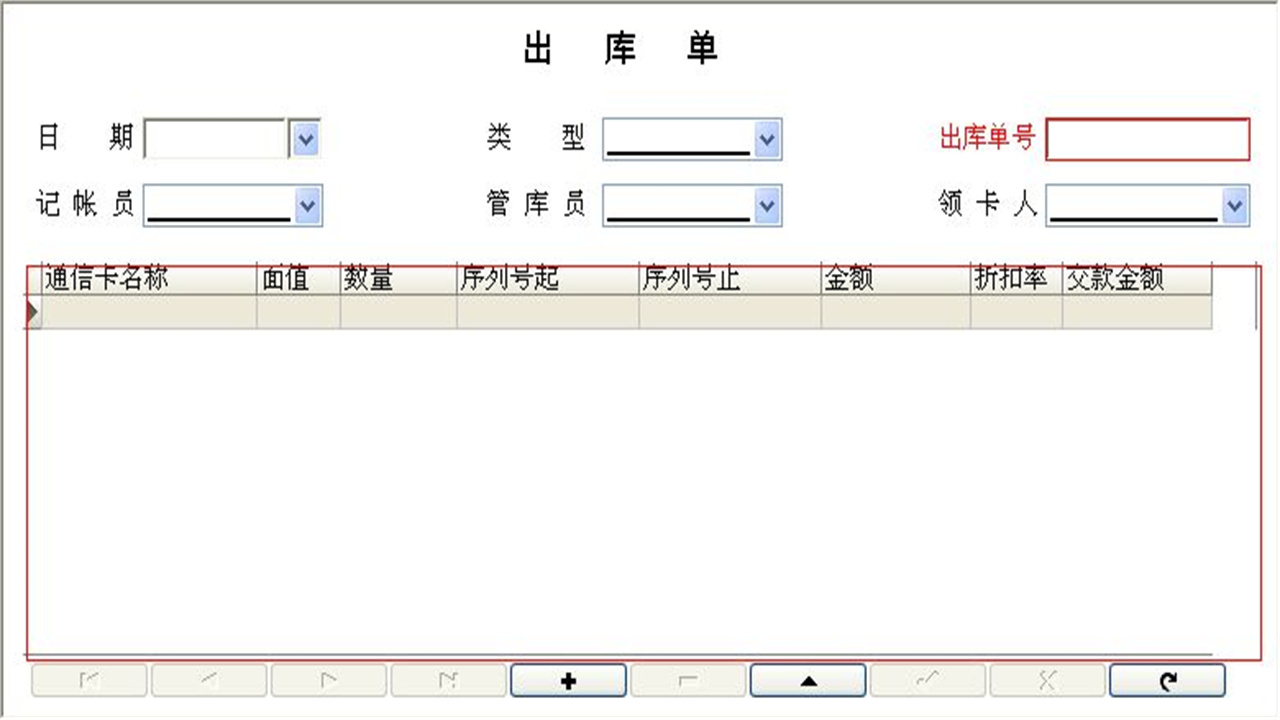This screenshot has height=720, width=1280.
Task: Click the minus icon to delete a record
Action: click(x=688, y=680)
